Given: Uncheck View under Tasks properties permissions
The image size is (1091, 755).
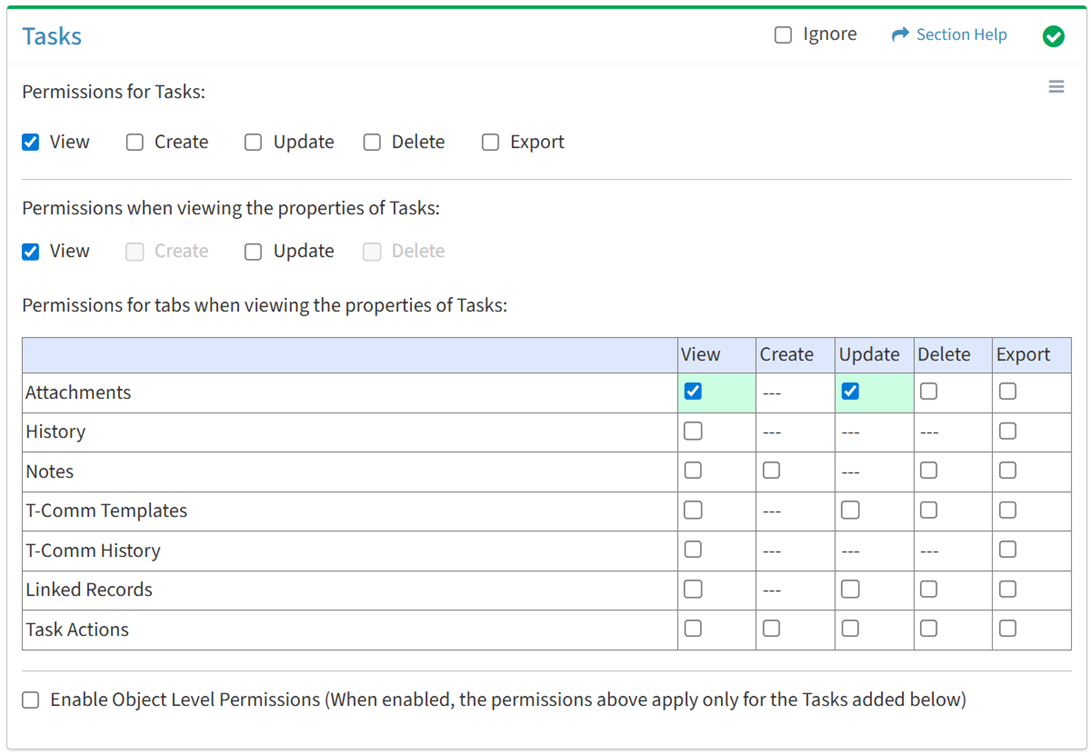Looking at the screenshot, I should pyautogui.click(x=31, y=251).
